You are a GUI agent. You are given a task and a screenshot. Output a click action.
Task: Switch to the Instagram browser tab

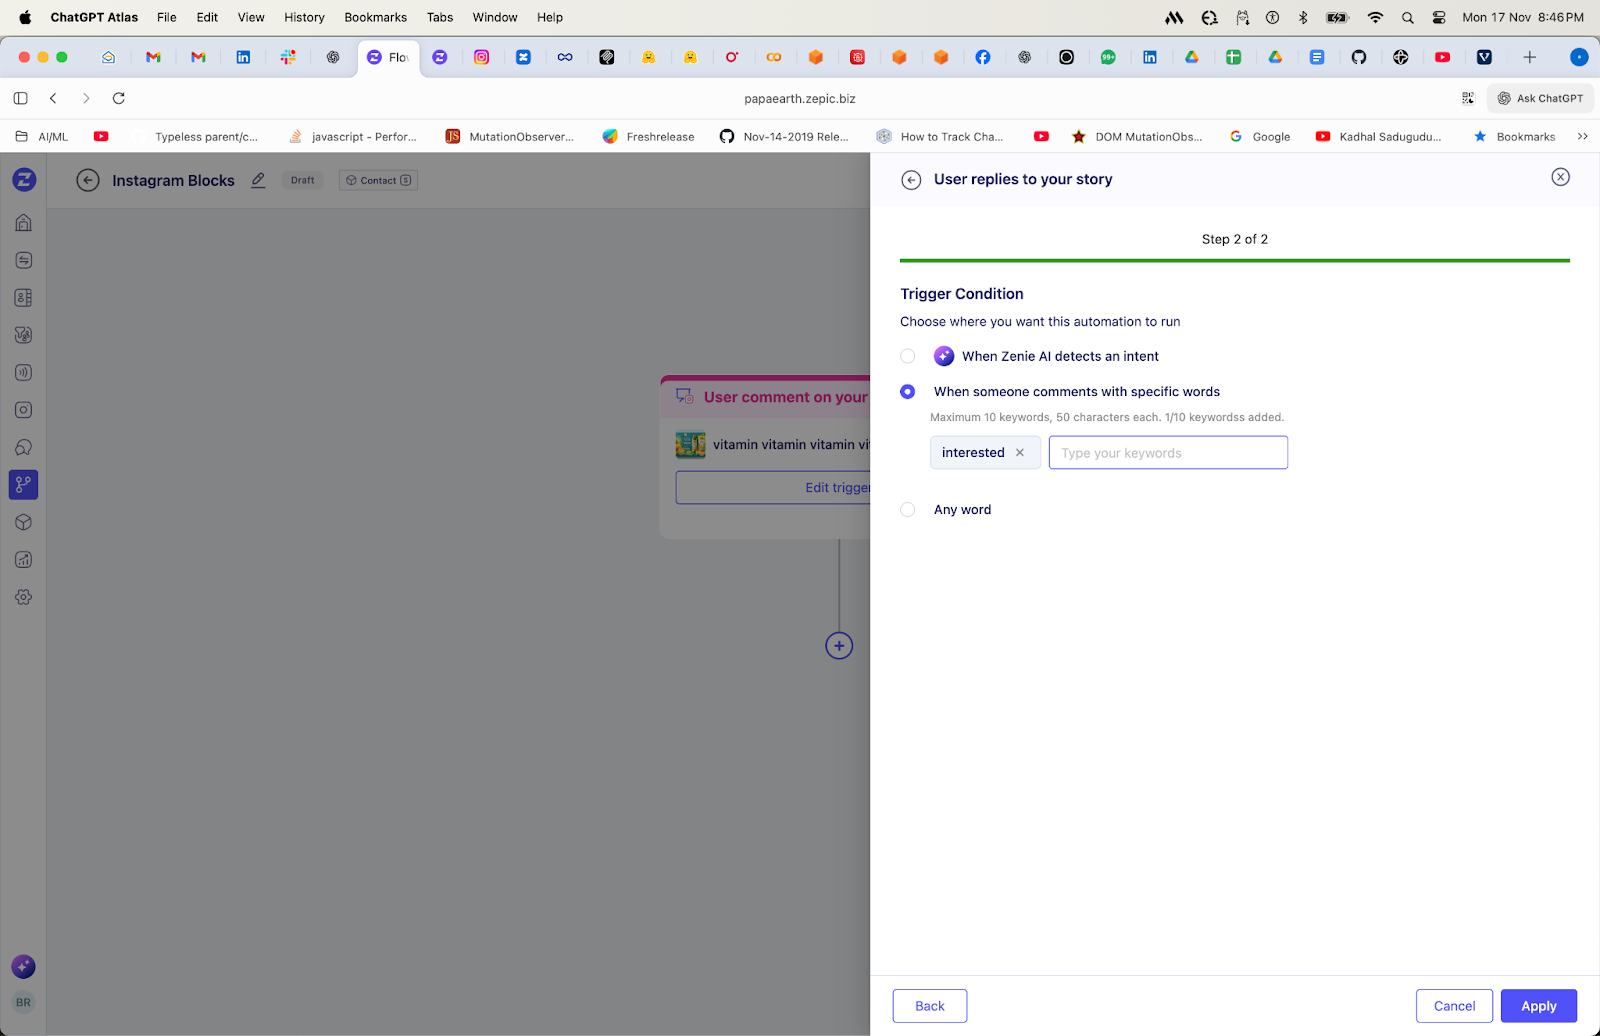[482, 57]
